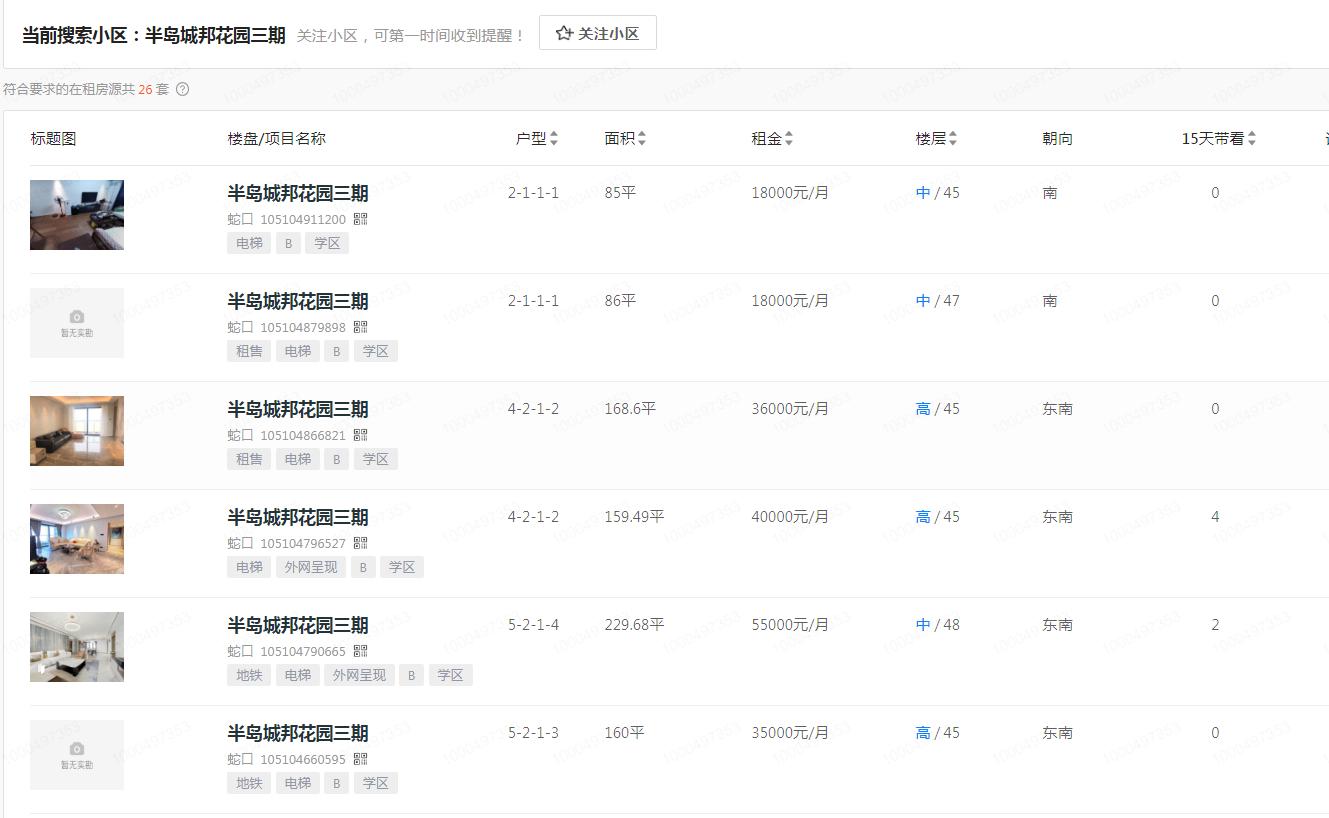Open the 85平 listing title link
Viewport: 1329px width, 818px height.
click(298, 193)
